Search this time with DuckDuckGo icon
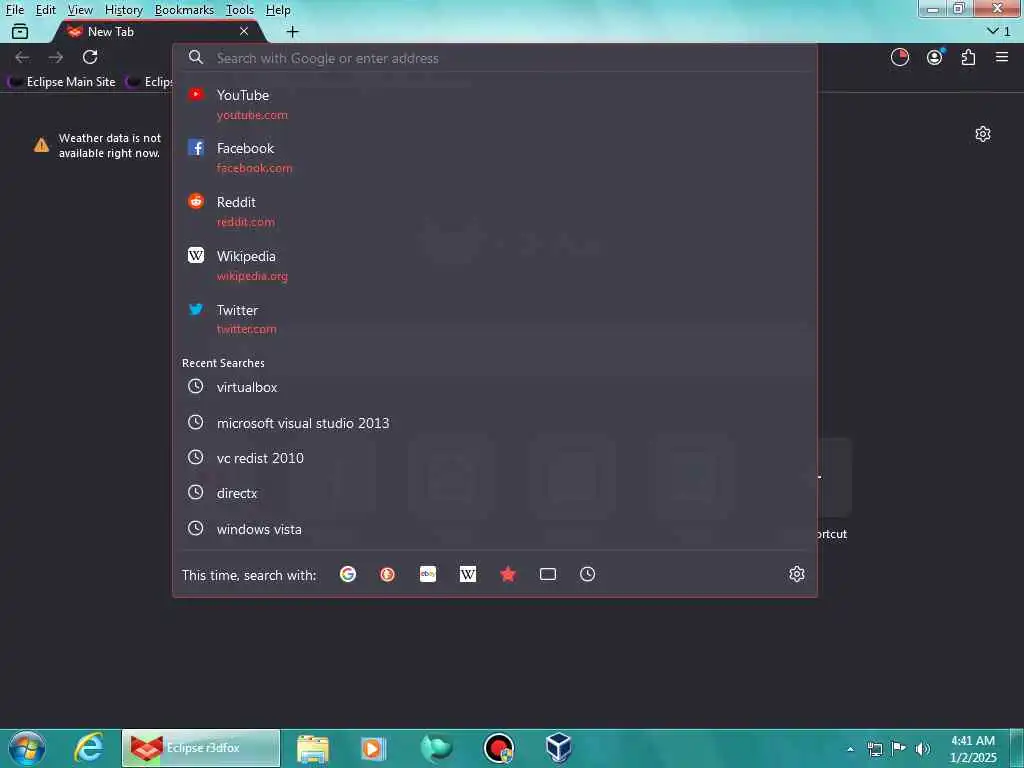 pos(388,574)
